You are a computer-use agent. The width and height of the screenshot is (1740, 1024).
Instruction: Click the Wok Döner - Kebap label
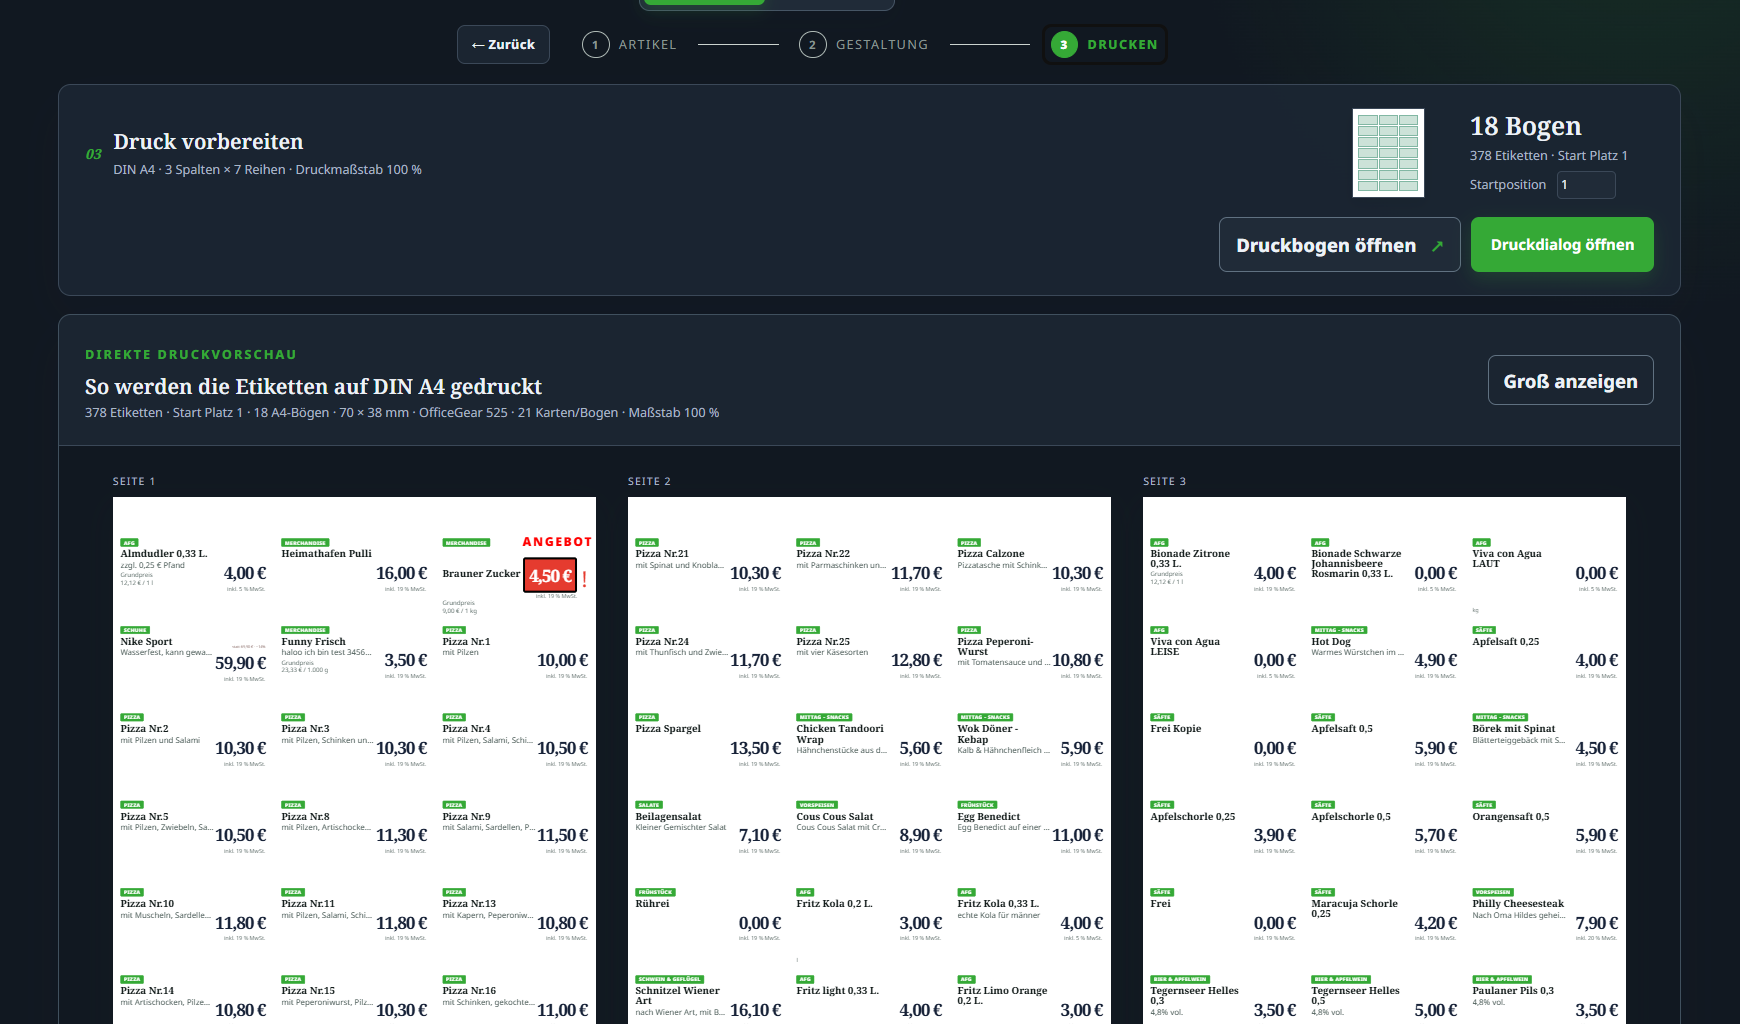click(x=988, y=734)
